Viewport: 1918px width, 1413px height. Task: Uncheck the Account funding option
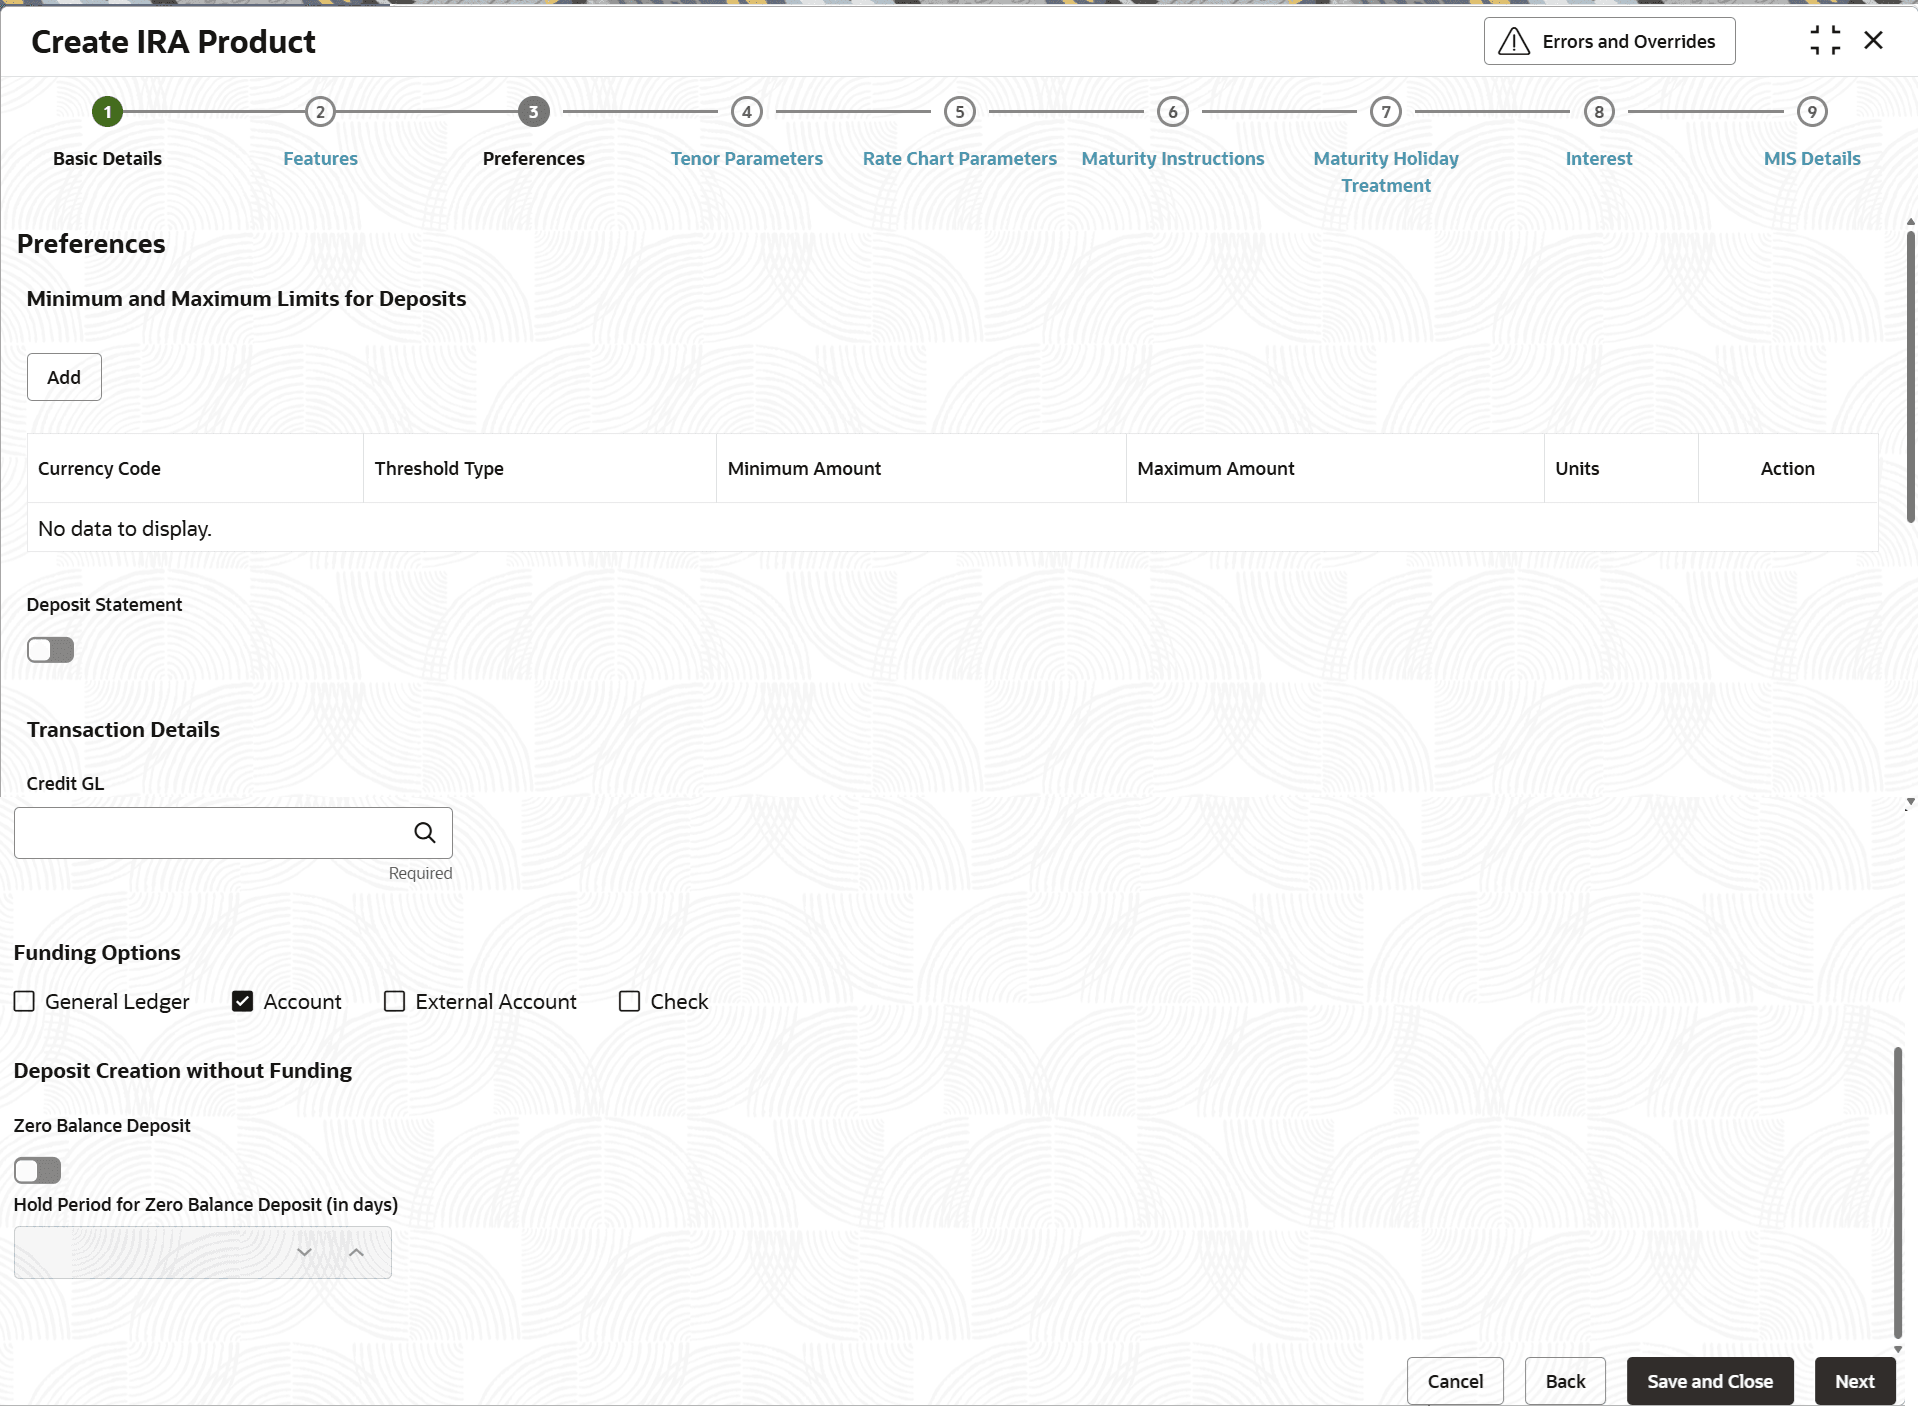pos(242,1001)
